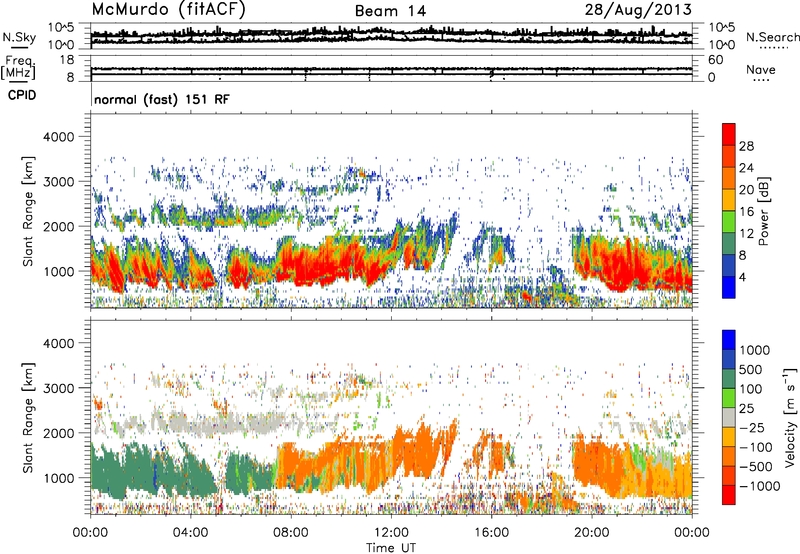Click the 'Beam 14' label

coord(390,11)
